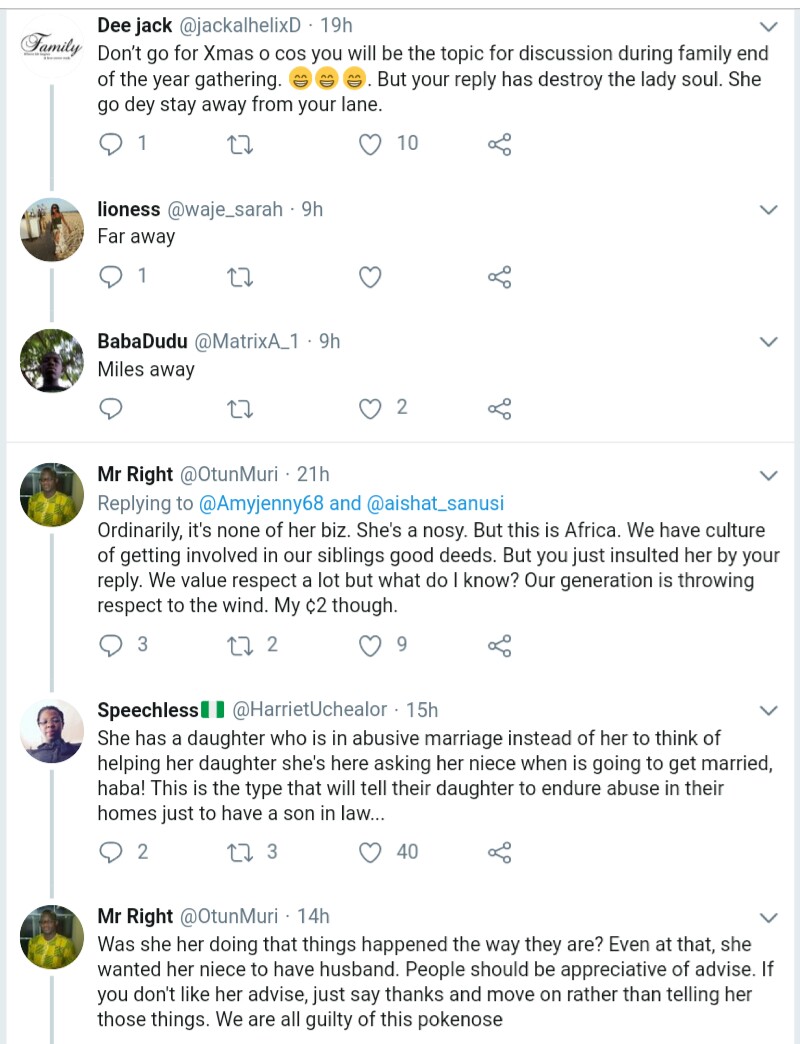Reply to Dee jack's Xmas tweet

click(111, 144)
